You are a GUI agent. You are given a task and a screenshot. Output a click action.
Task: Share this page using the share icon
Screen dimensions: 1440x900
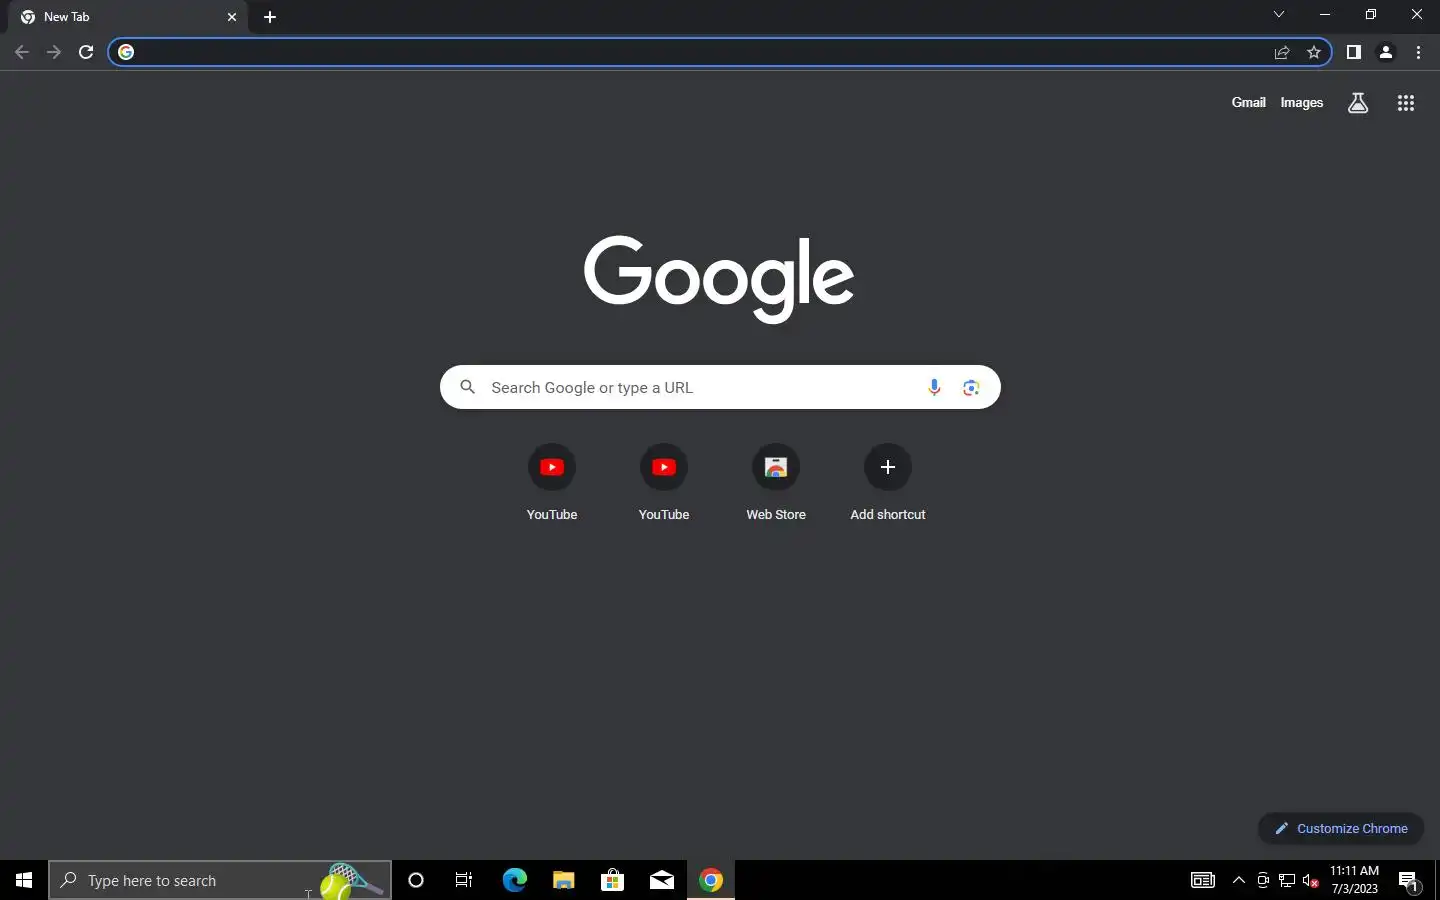point(1282,52)
